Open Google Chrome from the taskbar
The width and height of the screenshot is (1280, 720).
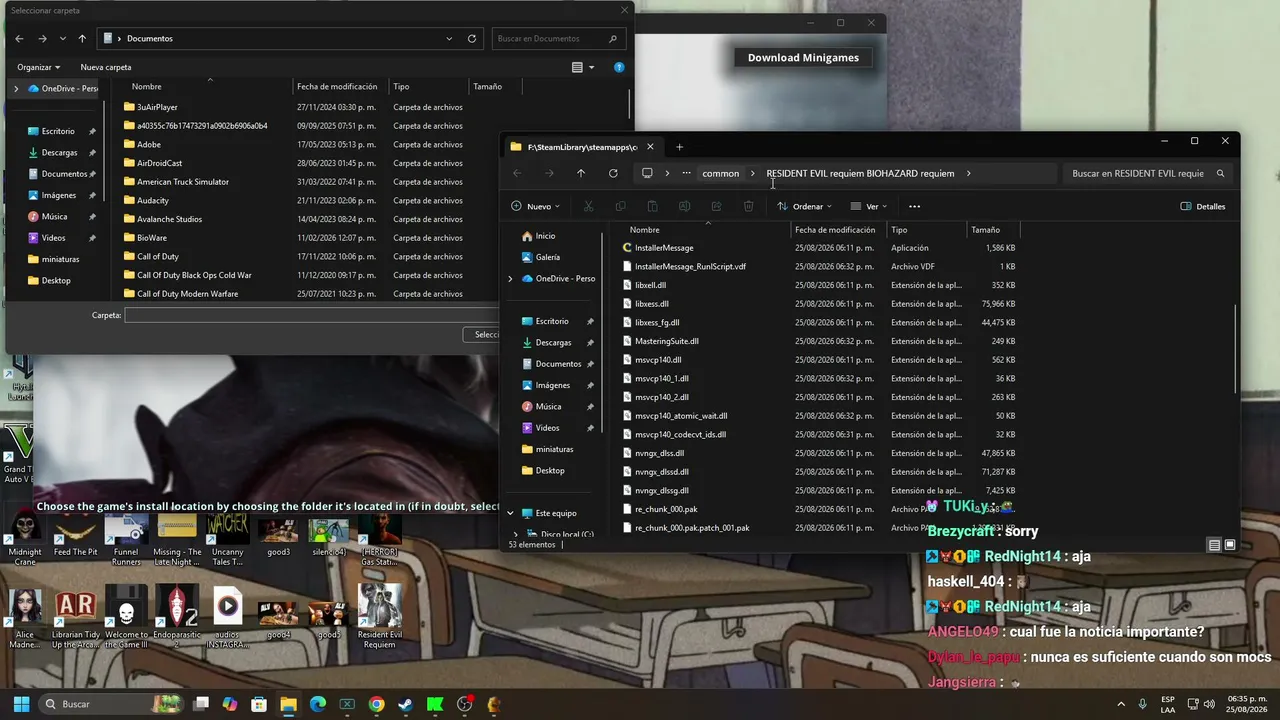(x=376, y=704)
